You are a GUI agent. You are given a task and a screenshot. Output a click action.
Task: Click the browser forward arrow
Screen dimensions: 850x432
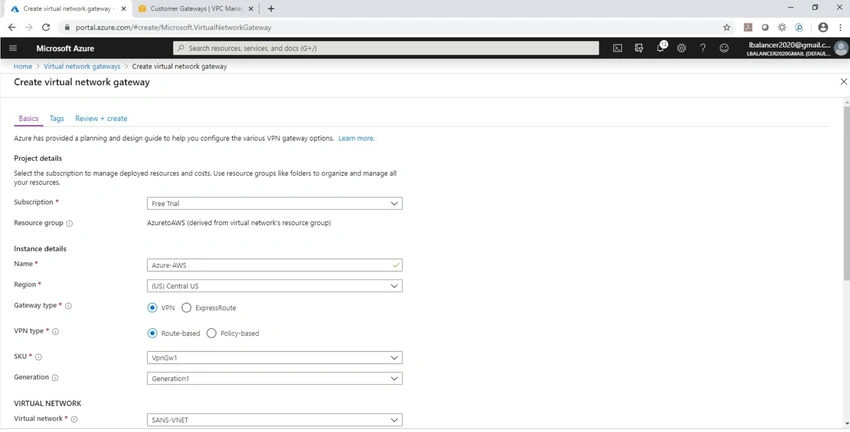[29, 27]
